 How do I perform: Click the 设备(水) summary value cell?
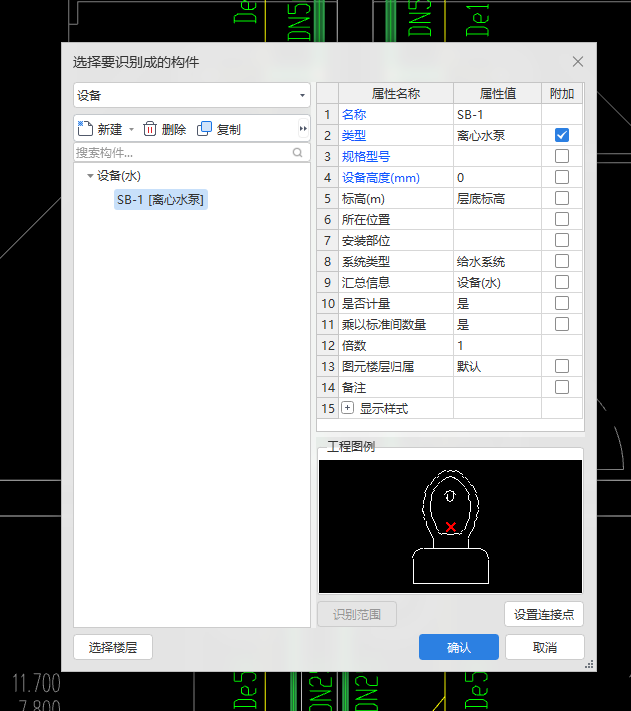coord(497,282)
